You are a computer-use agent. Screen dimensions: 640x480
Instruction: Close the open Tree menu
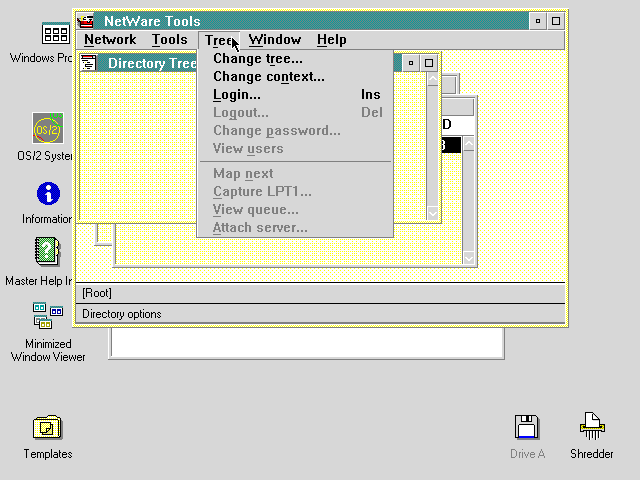coord(219,40)
